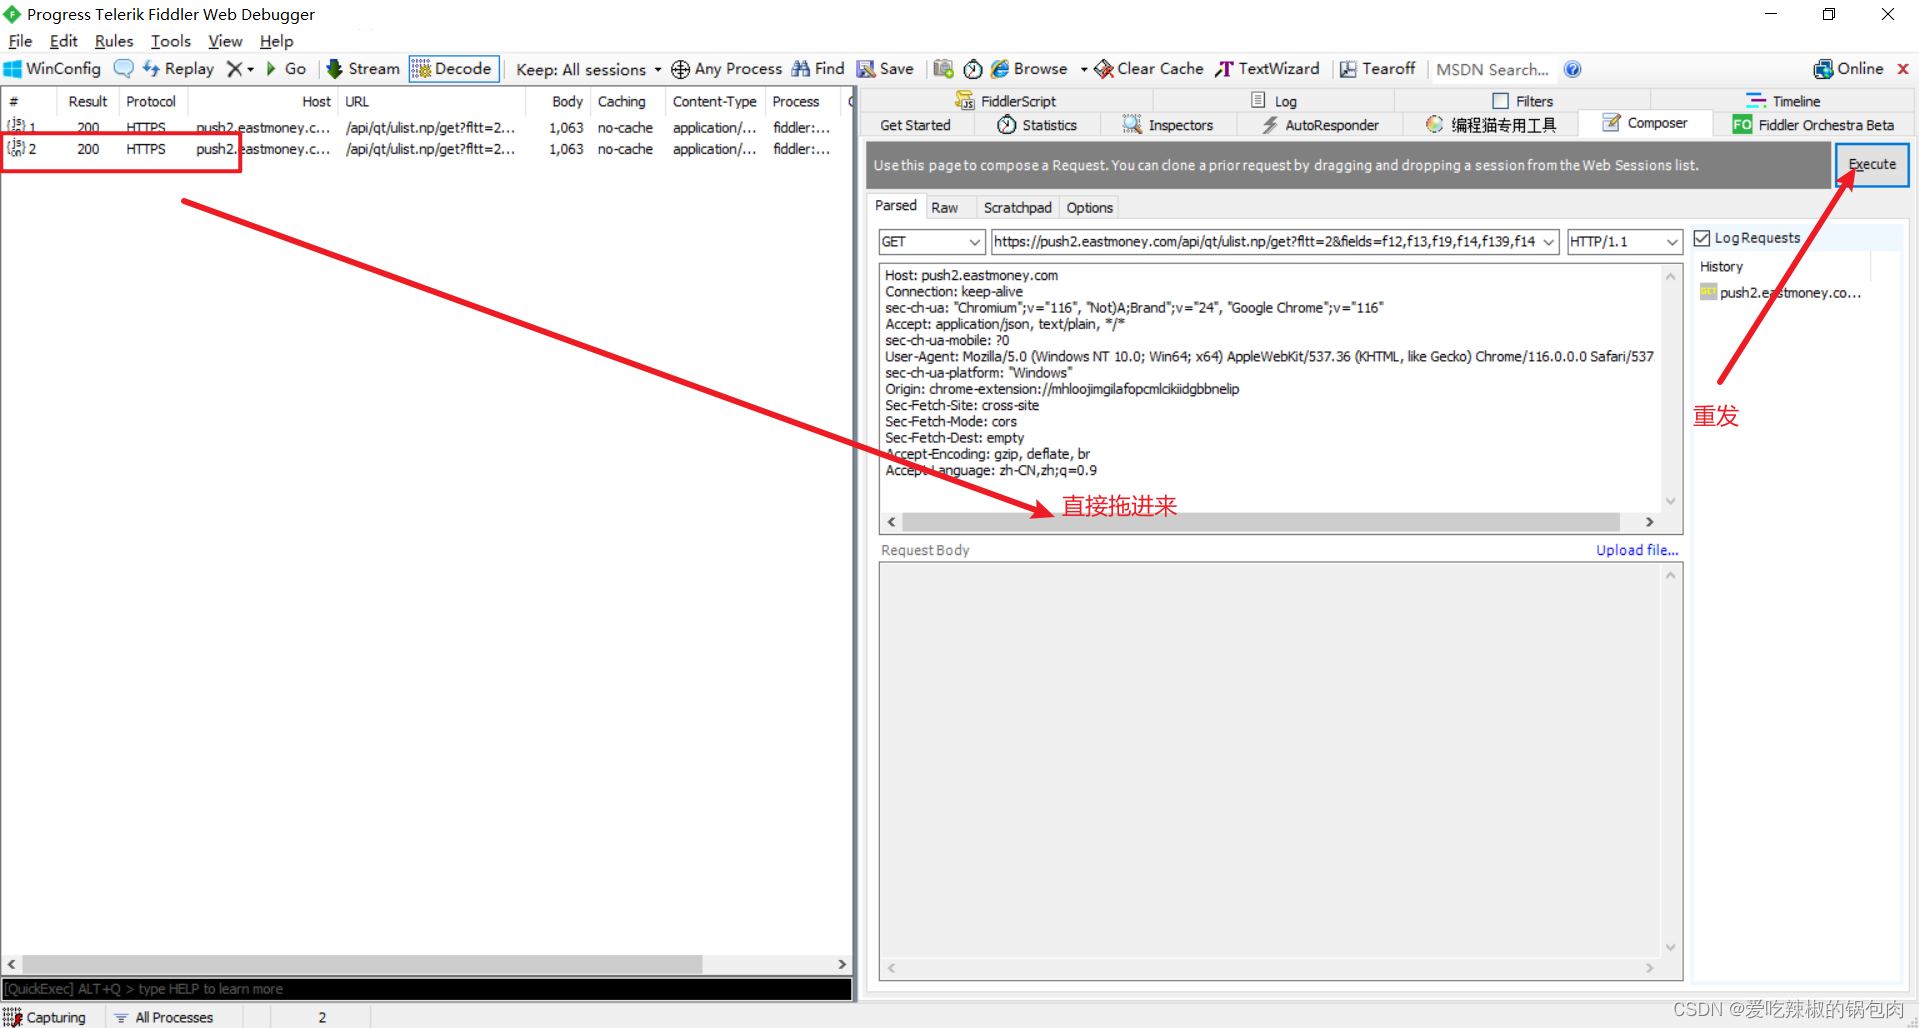Open the blue help icon

[1573, 69]
